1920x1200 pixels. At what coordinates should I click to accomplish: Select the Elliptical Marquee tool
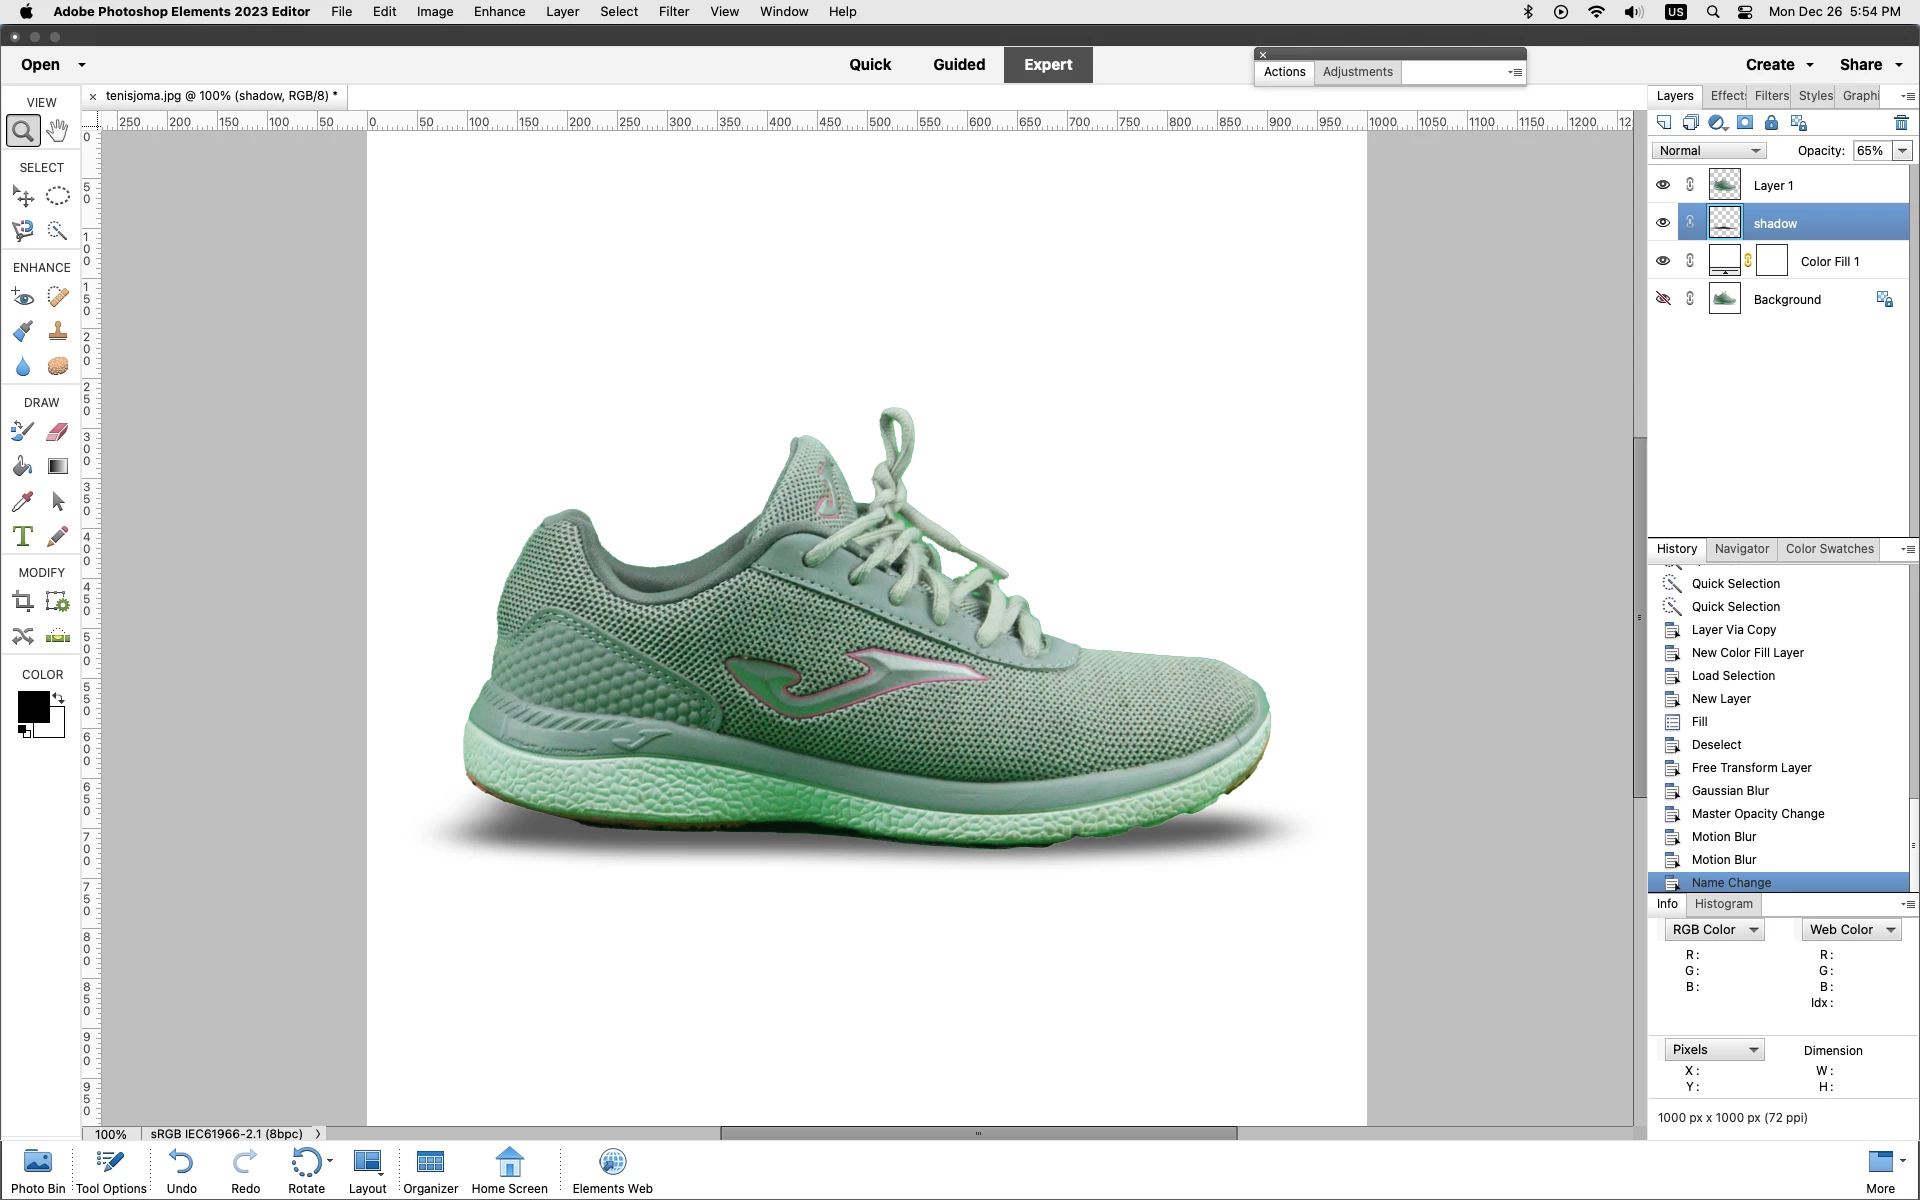[58, 196]
